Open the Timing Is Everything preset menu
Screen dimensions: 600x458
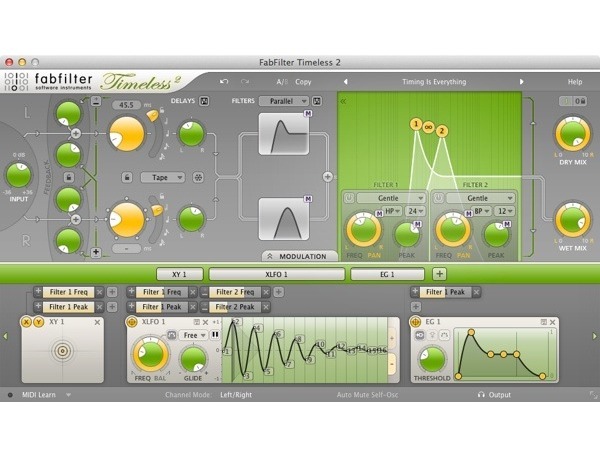click(434, 81)
